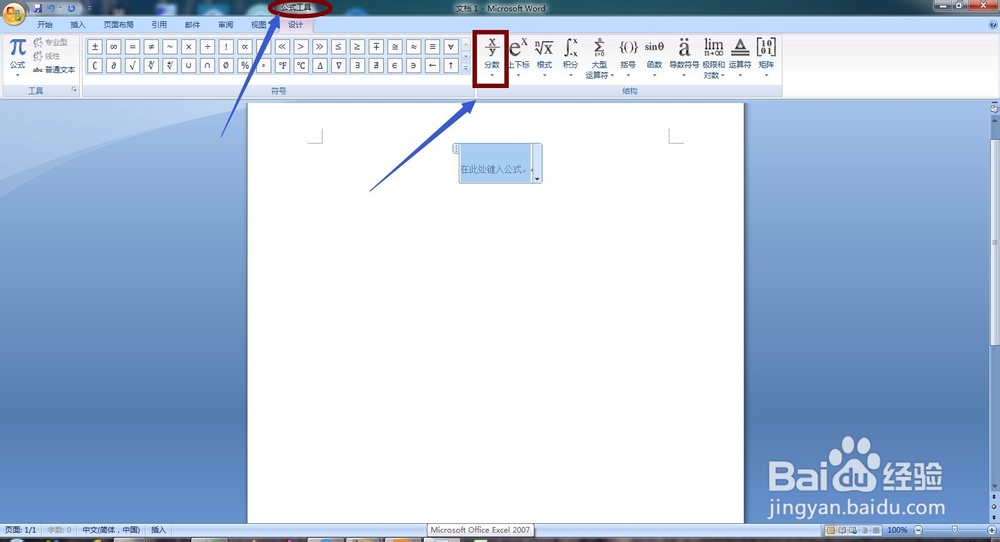This screenshot has width=1000, height=542.
Task: Open the 大型运算符 large operator menu
Action: coord(599,57)
